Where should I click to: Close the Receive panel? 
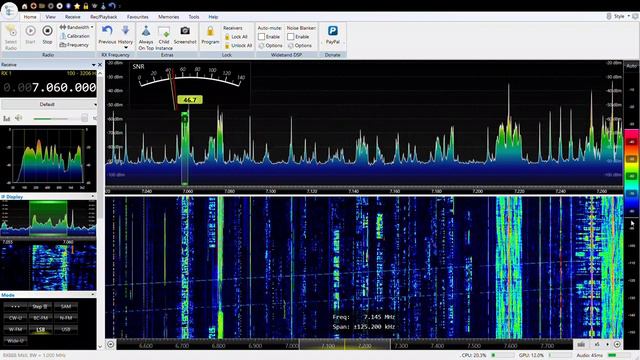tap(100, 64)
